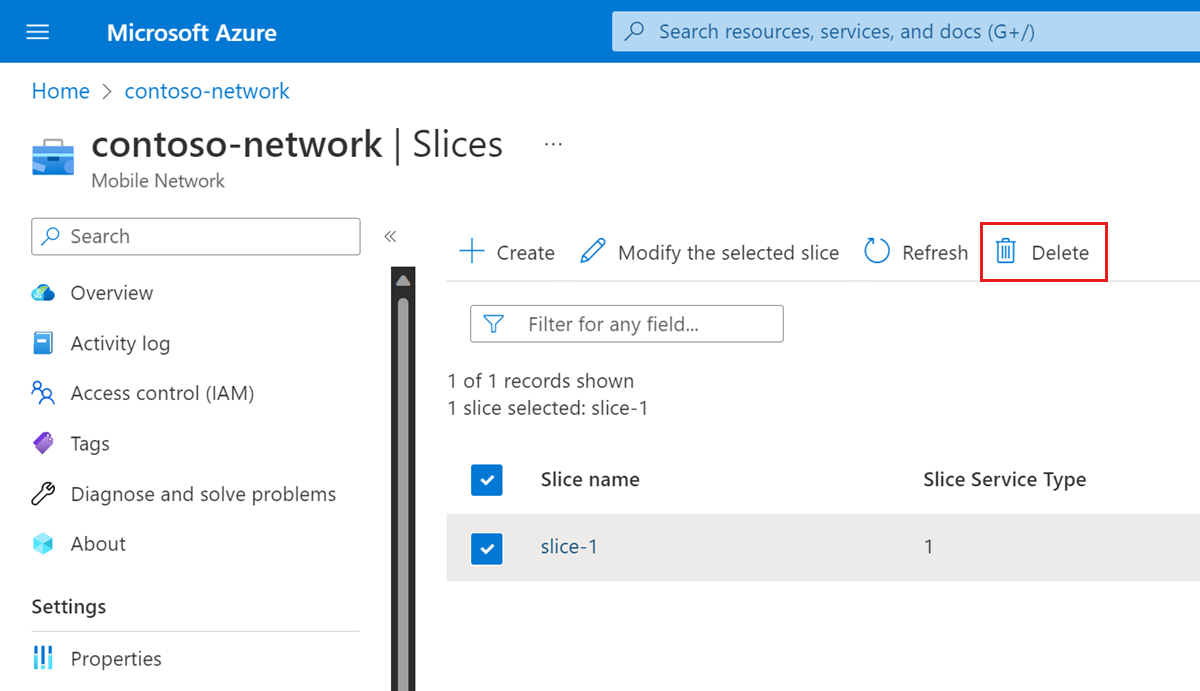1200x691 pixels.
Task: Click the pencil icon to modify selected slice
Action: [x=594, y=252]
